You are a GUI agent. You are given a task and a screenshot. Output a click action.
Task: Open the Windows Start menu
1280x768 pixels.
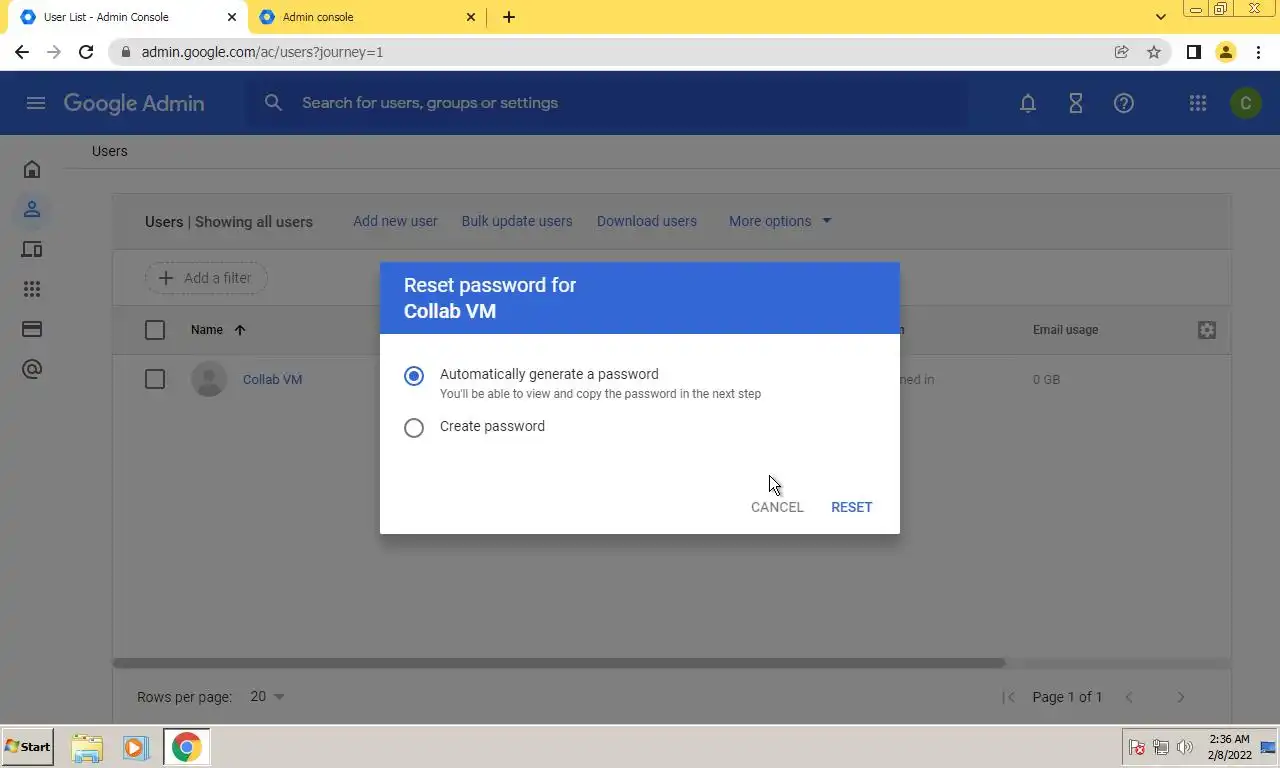28,747
